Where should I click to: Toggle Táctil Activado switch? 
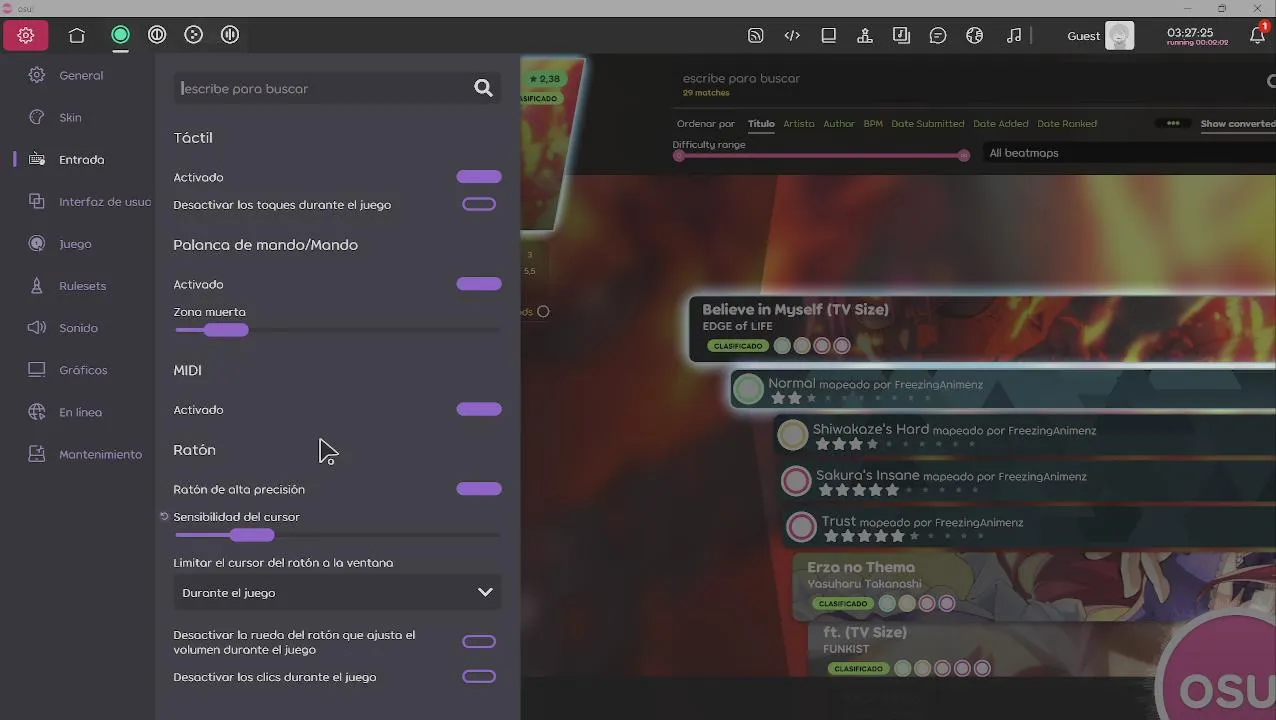(479, 177)
